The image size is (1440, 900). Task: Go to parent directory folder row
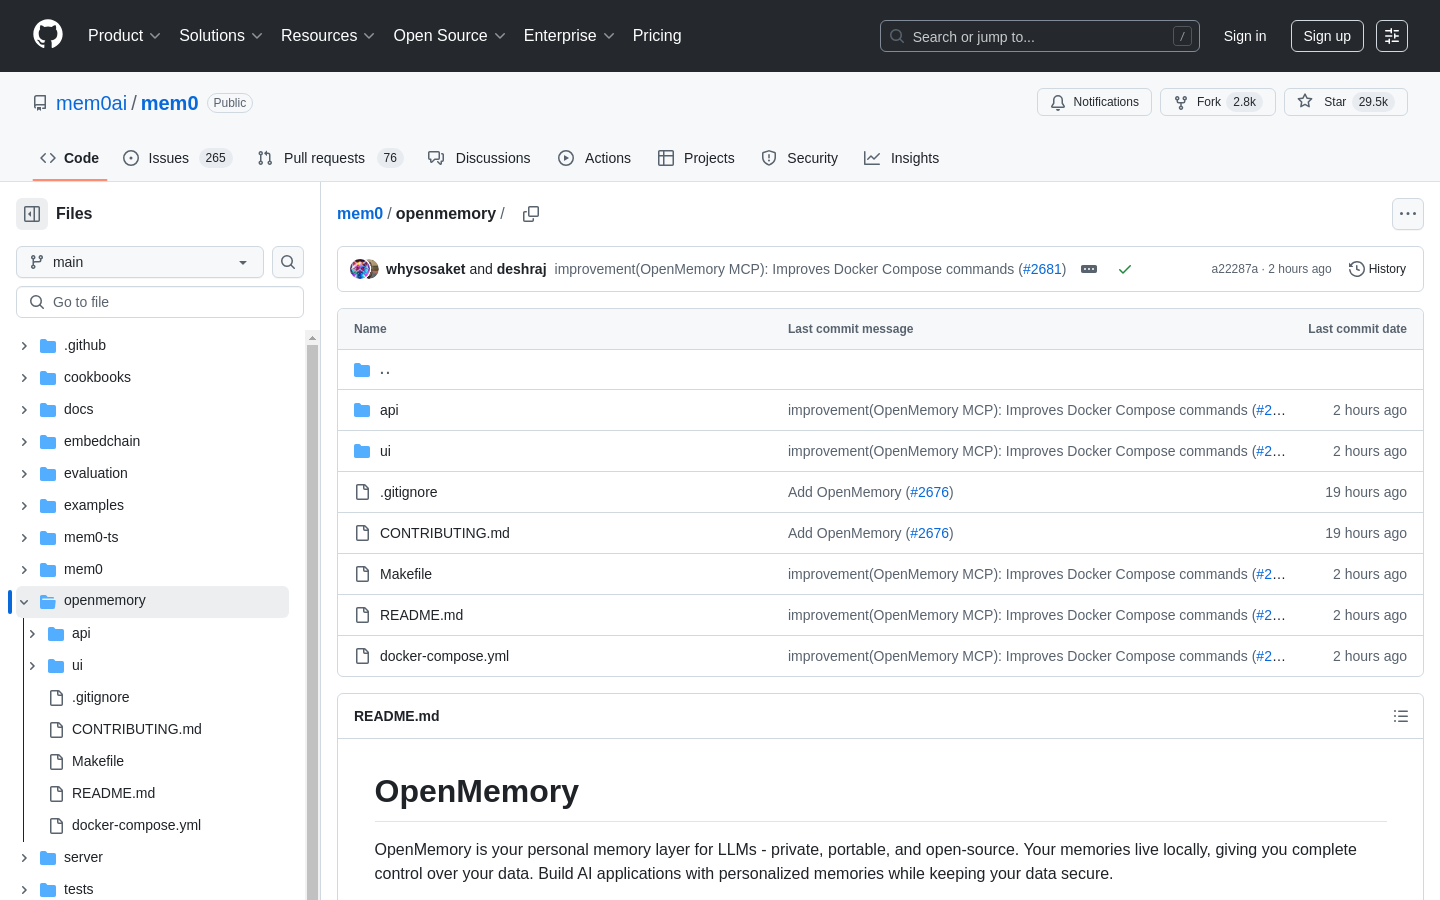point(880,370)
